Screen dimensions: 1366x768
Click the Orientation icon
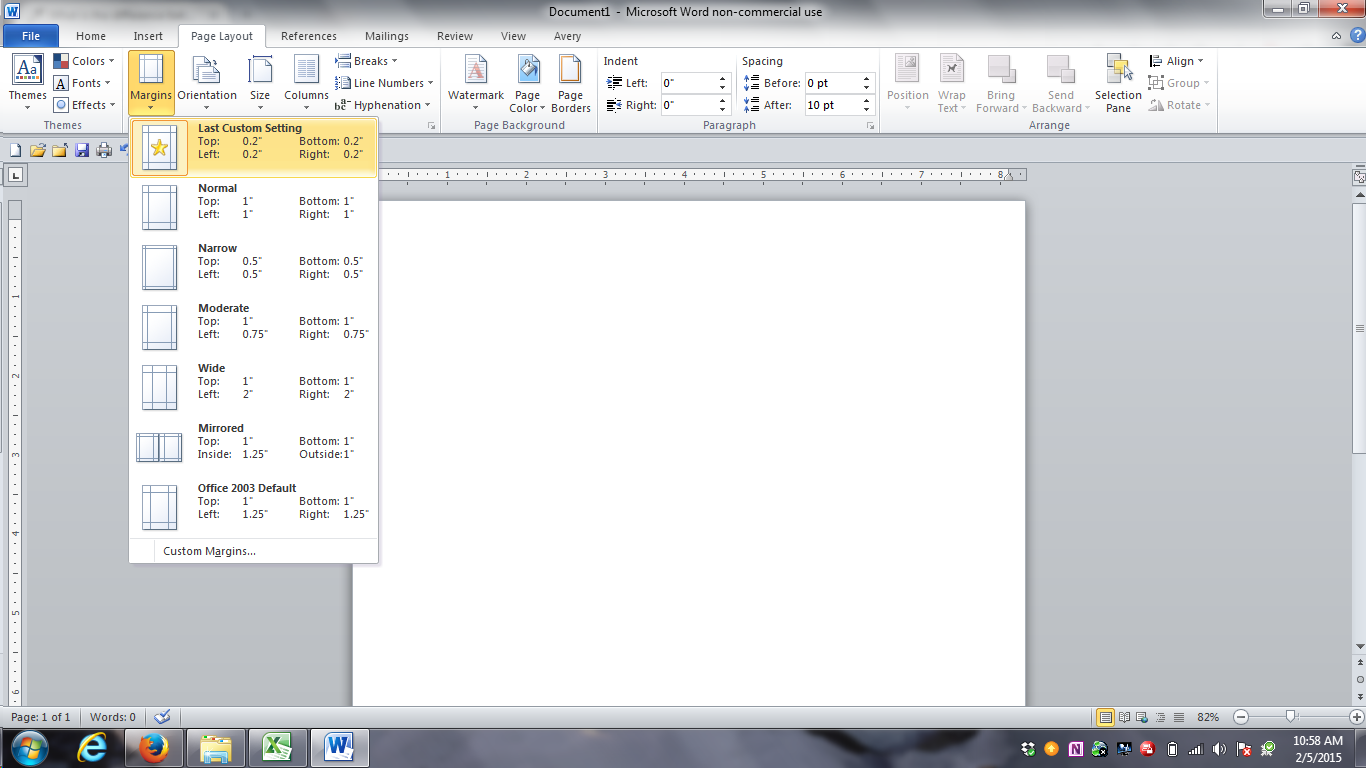(207, 72)
